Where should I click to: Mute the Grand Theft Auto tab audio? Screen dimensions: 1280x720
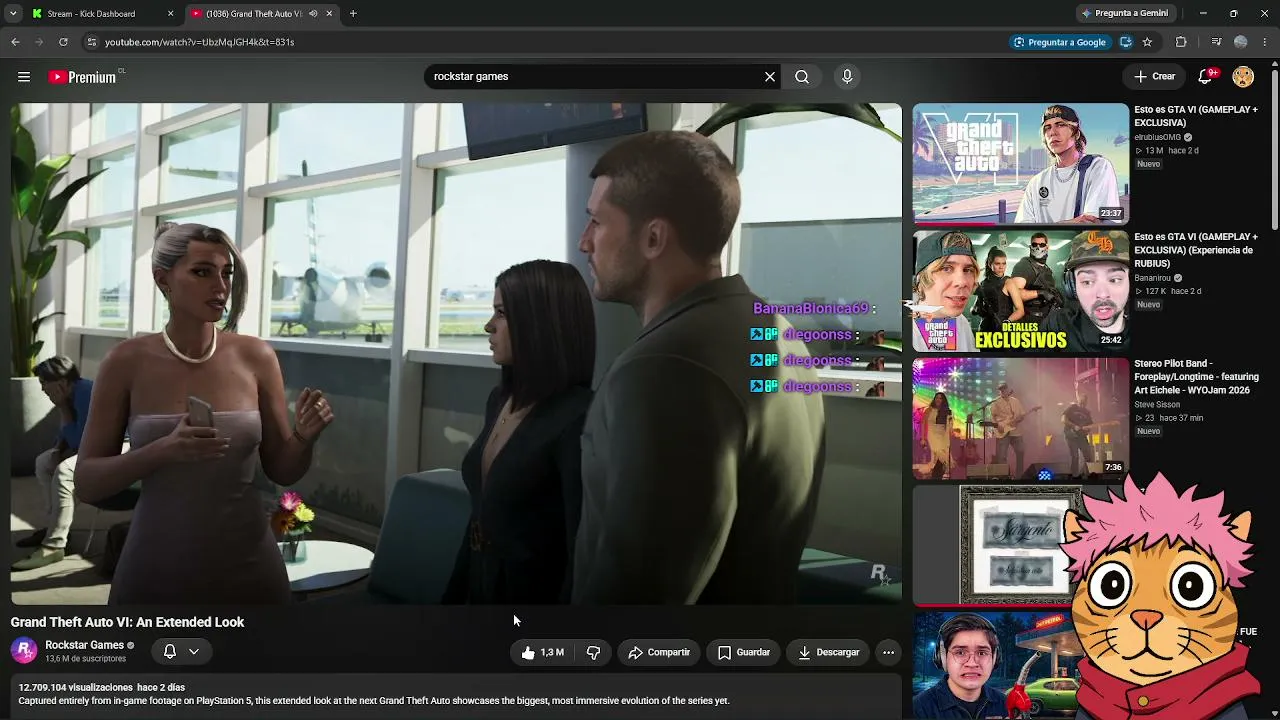pos(313,14)
